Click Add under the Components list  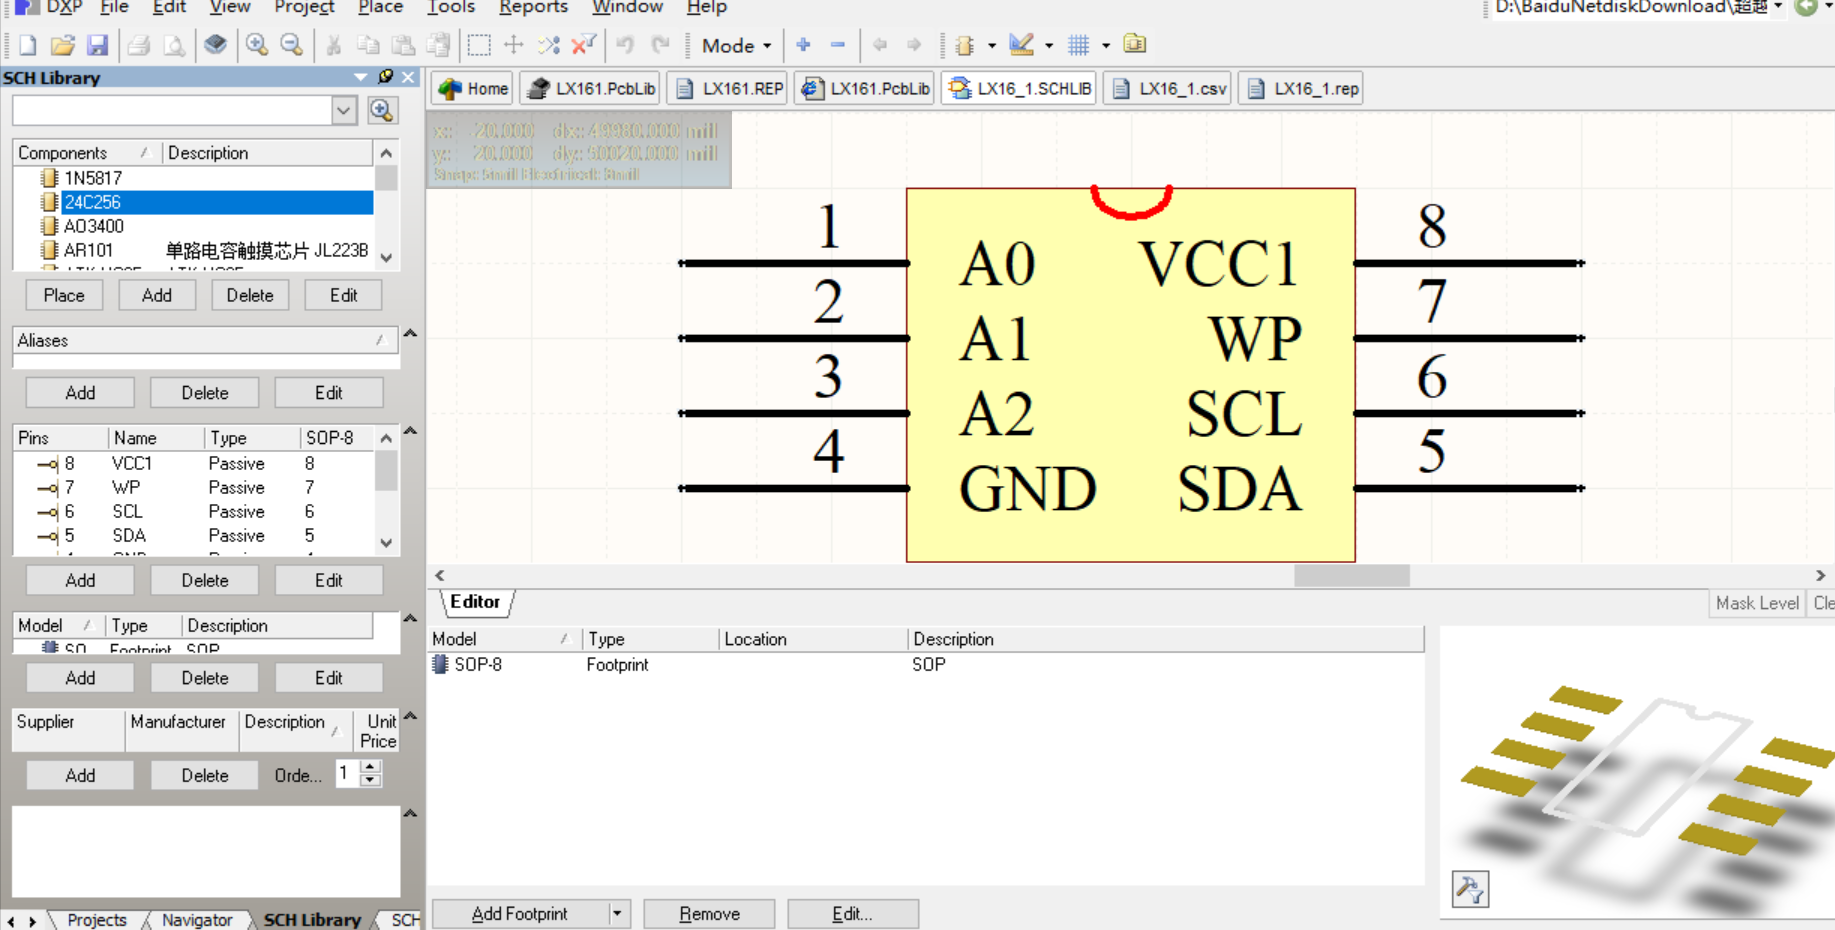157,295
